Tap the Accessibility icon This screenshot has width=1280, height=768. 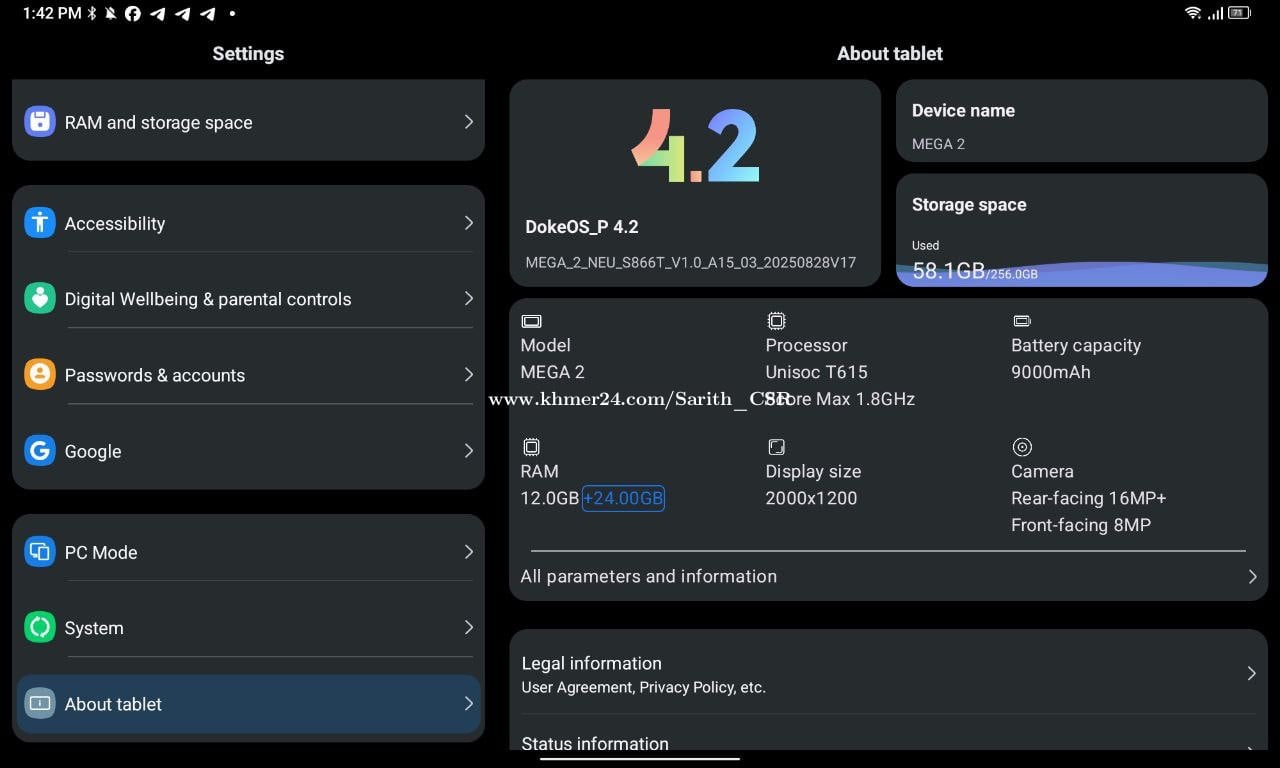40,223
